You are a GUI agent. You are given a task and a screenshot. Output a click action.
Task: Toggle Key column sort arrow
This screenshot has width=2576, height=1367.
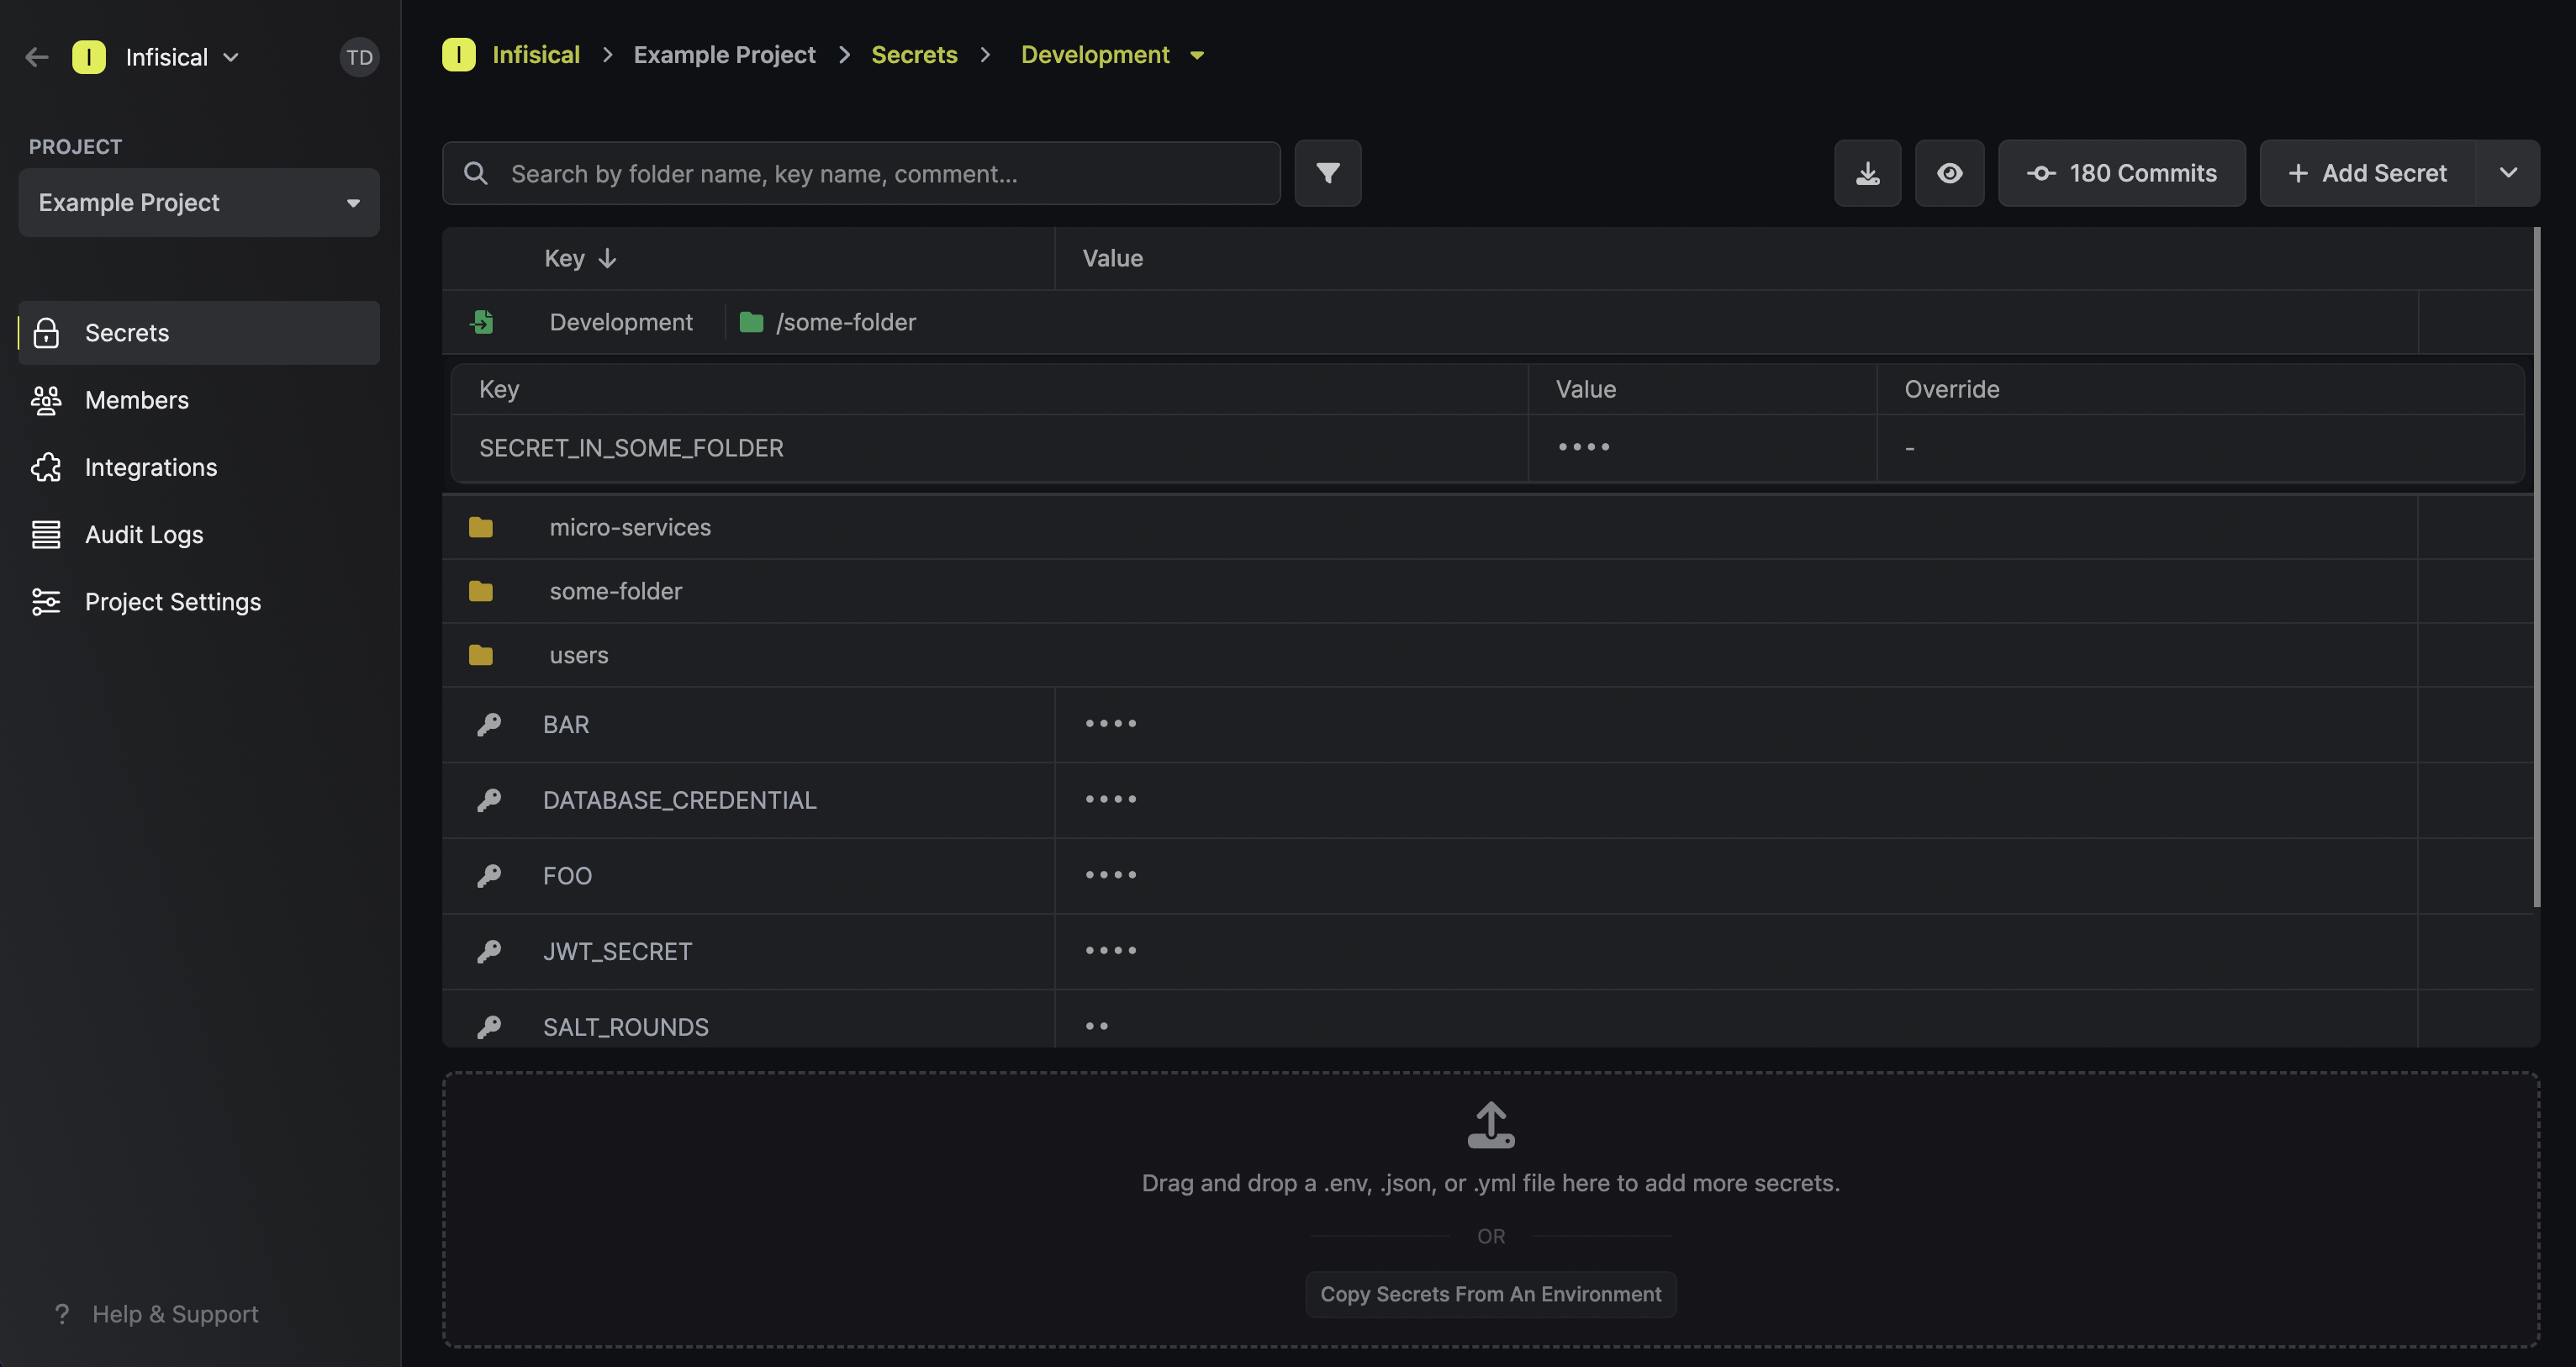[607, 258]
